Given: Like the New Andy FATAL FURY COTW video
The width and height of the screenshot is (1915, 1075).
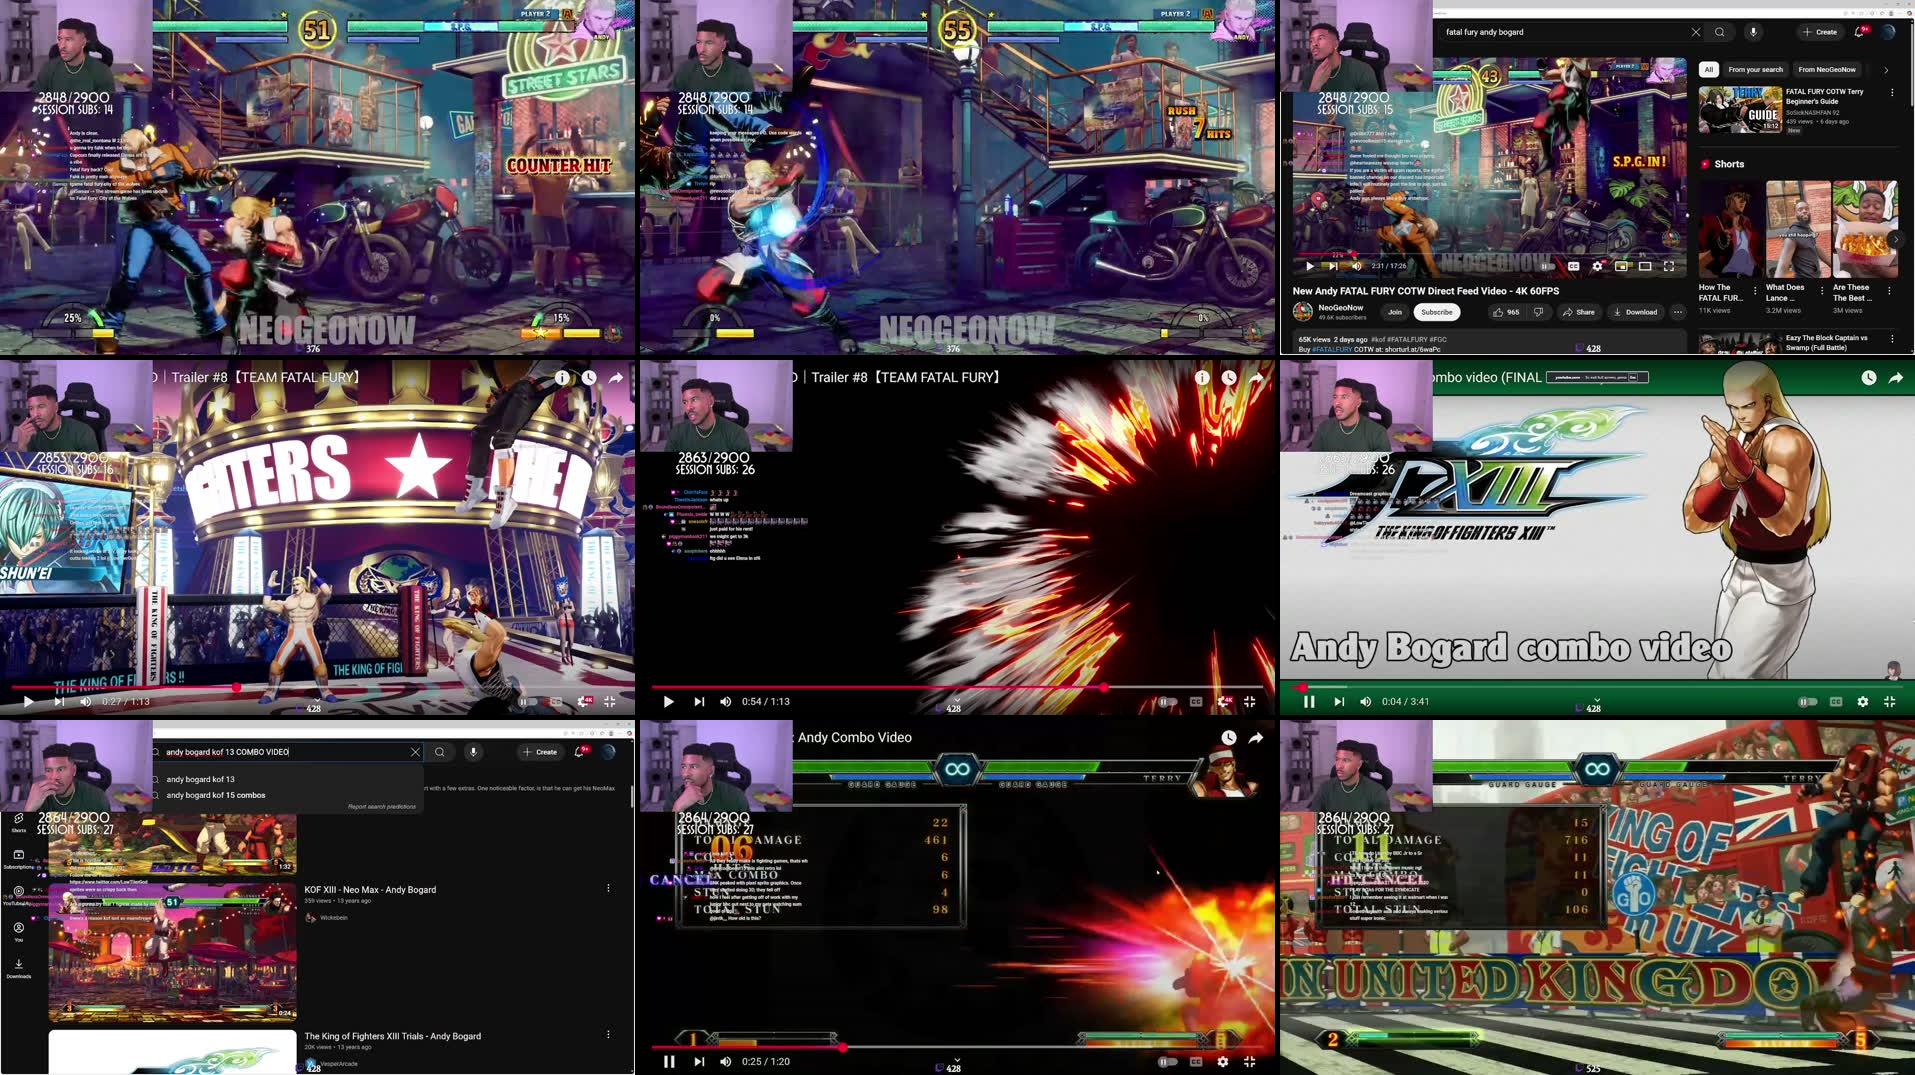Looking at the screenshot, I should coord(1507,312).
